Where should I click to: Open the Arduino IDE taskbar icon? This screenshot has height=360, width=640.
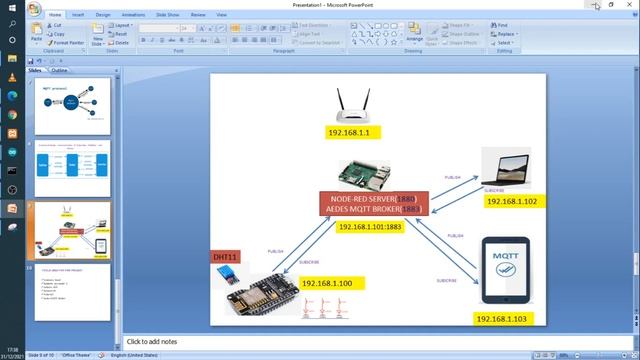[x=12, y=152]
